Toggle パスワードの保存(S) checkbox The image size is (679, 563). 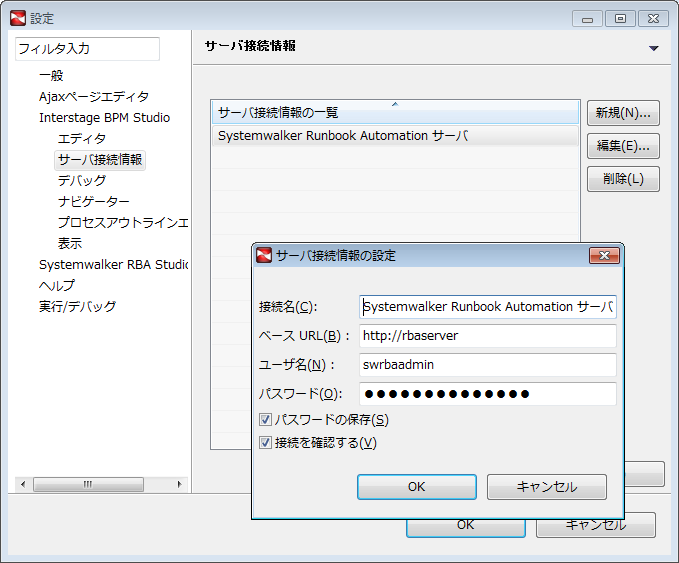coord(265,419)
